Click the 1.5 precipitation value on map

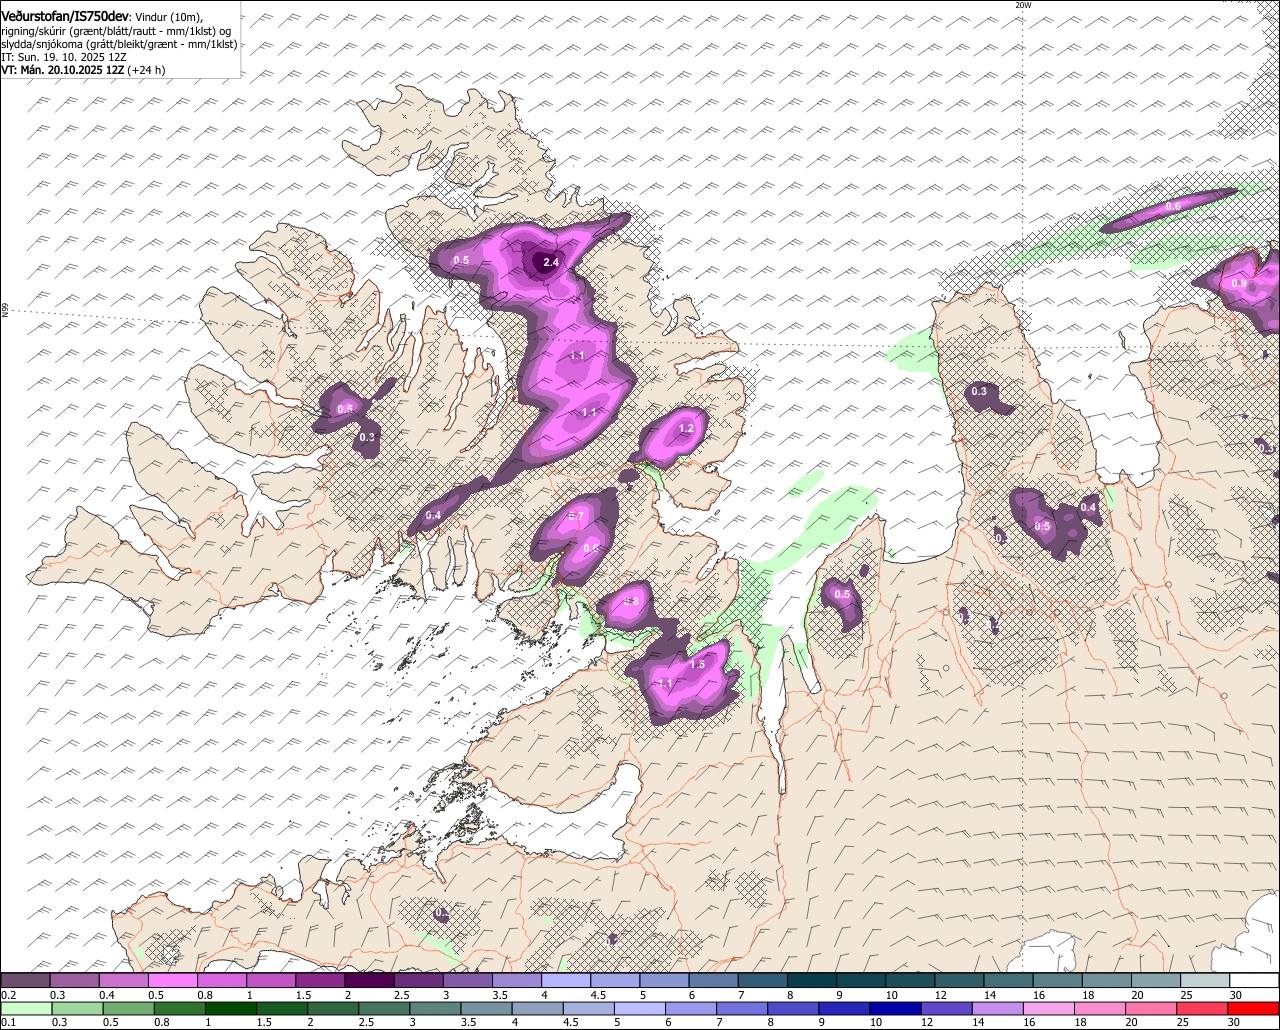[x=698, y=664]
